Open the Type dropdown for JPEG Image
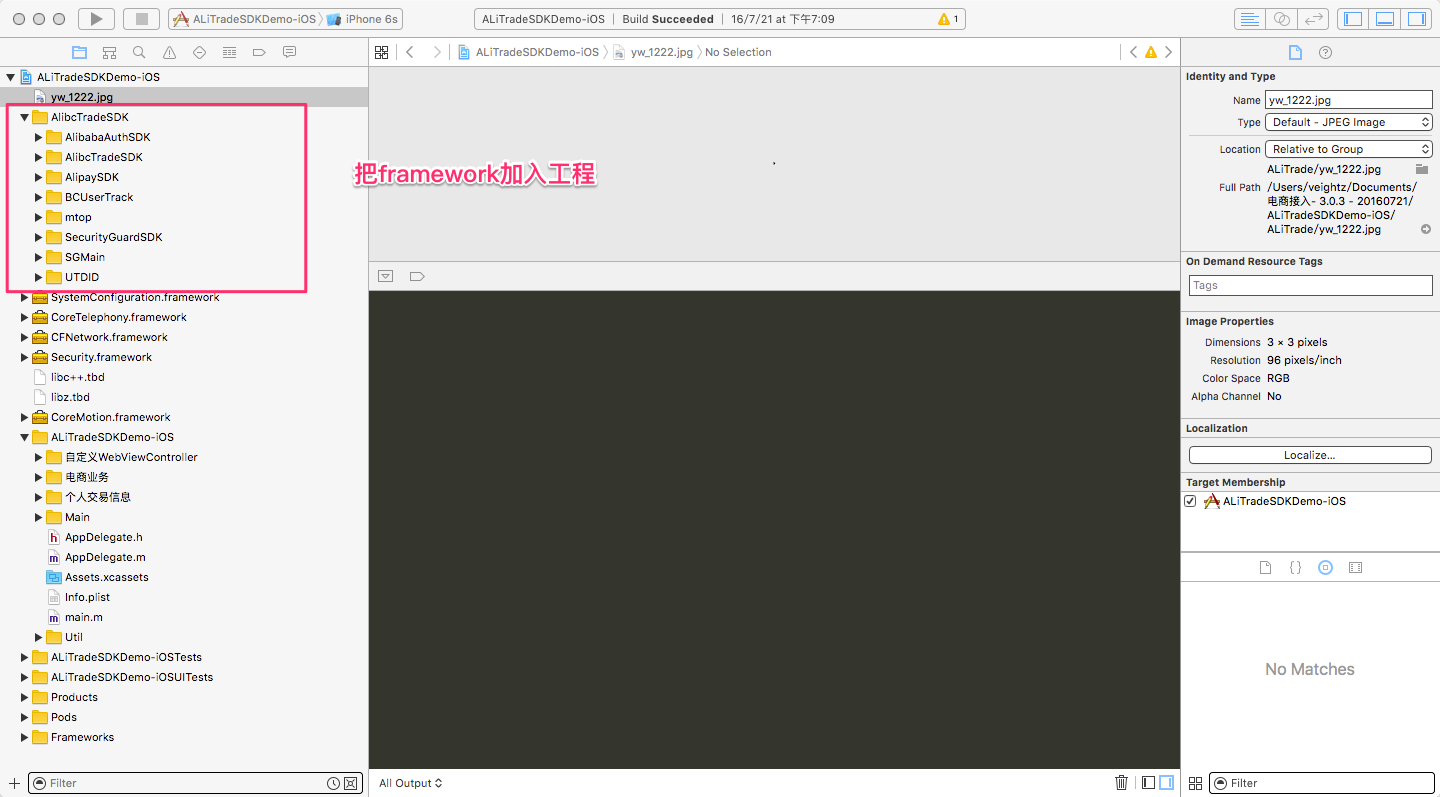This screenshot has height=797, width=1440. click(1349, 122)
